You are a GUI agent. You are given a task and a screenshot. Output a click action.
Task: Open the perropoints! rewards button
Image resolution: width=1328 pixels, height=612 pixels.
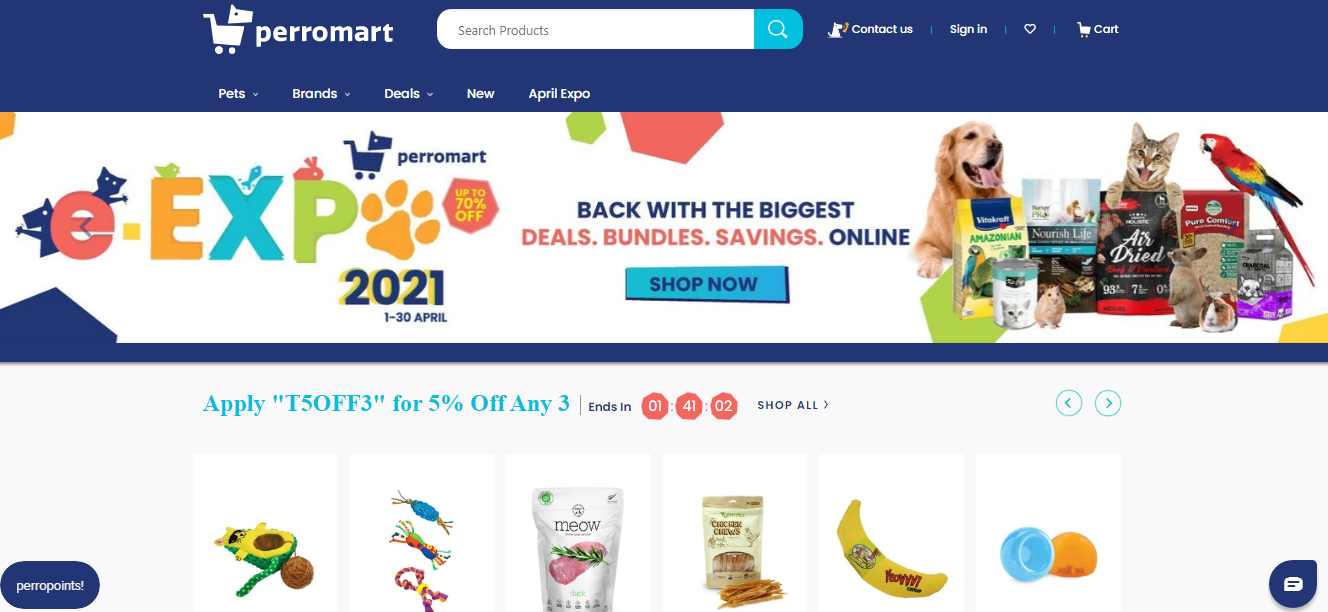pyautogui.click(x=50, y=585)
